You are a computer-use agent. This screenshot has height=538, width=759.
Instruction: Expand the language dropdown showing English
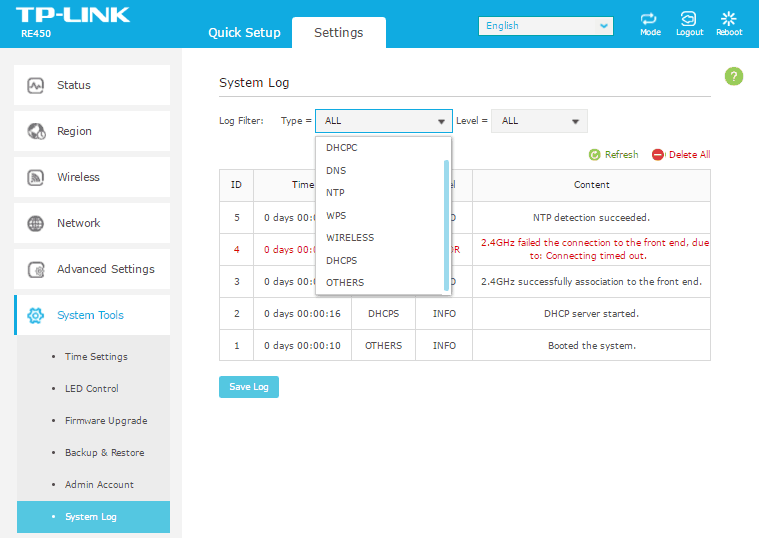[x=545, y=26]
